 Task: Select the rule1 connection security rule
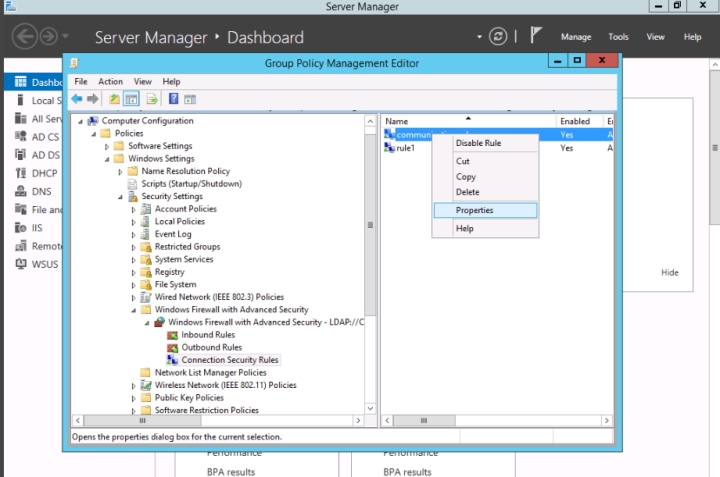[405, 148]
